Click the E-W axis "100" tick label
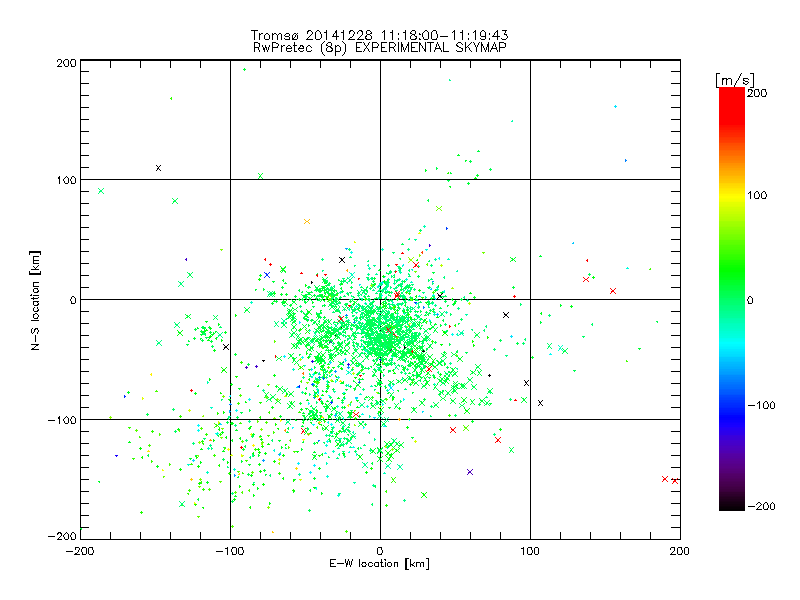The width and height of the screenshot is (800, 600). point(530,551)
